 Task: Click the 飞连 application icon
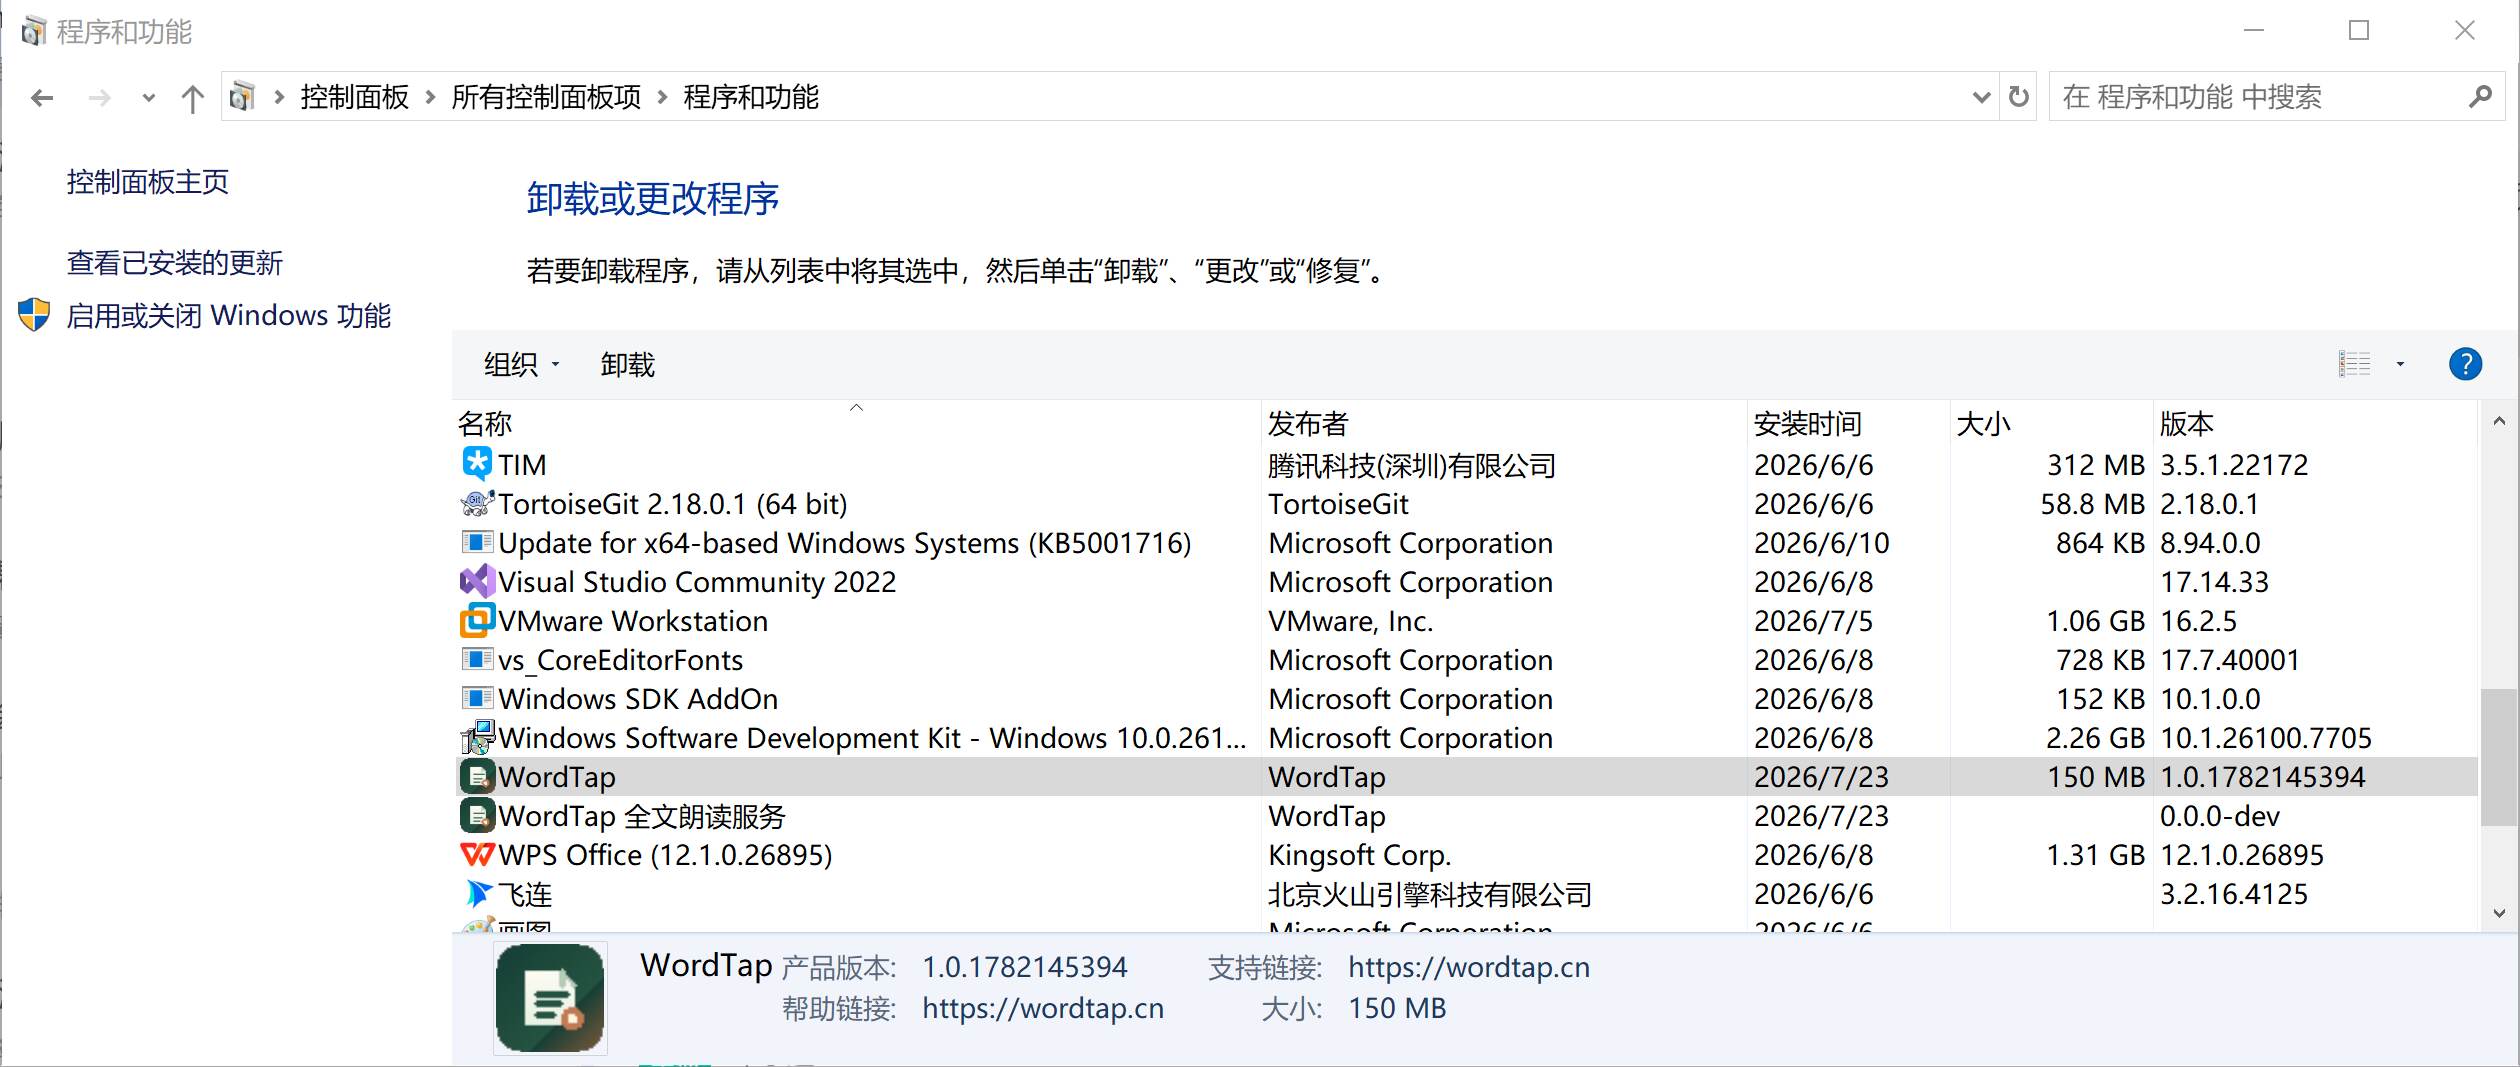[x=477, y=893]
